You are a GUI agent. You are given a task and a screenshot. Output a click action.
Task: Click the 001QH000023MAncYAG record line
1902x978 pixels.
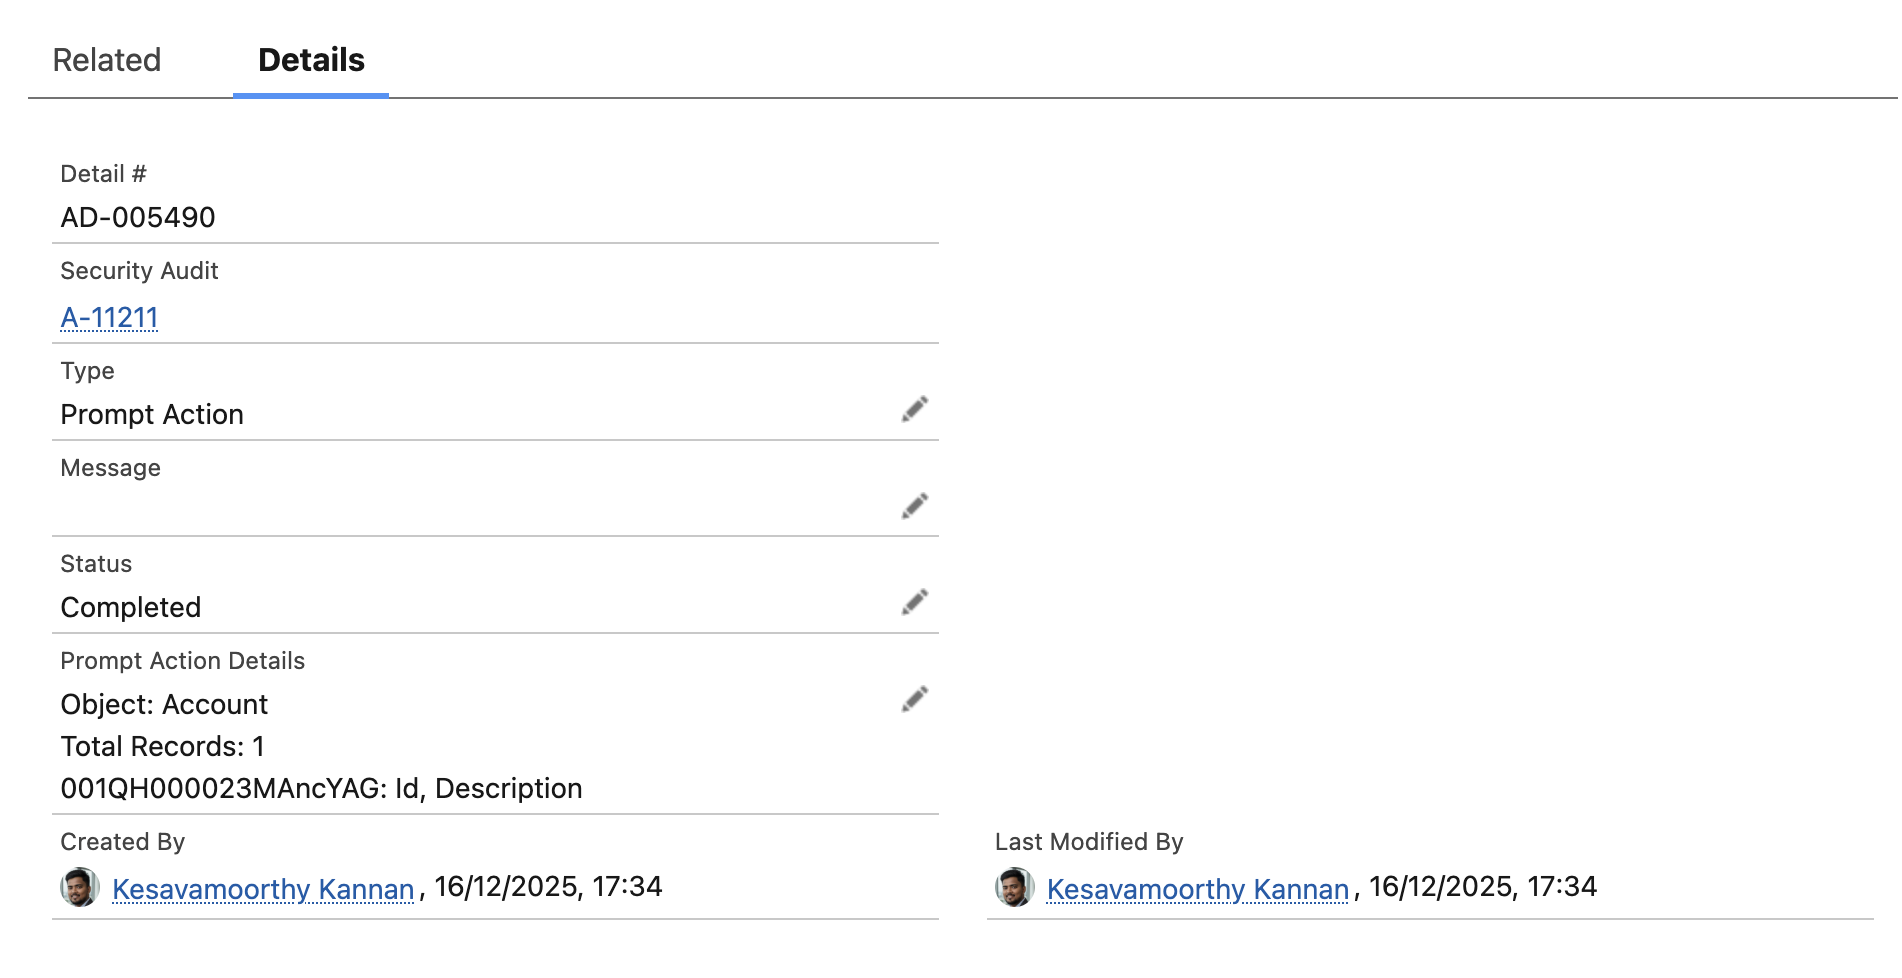[x=321, y=789]
